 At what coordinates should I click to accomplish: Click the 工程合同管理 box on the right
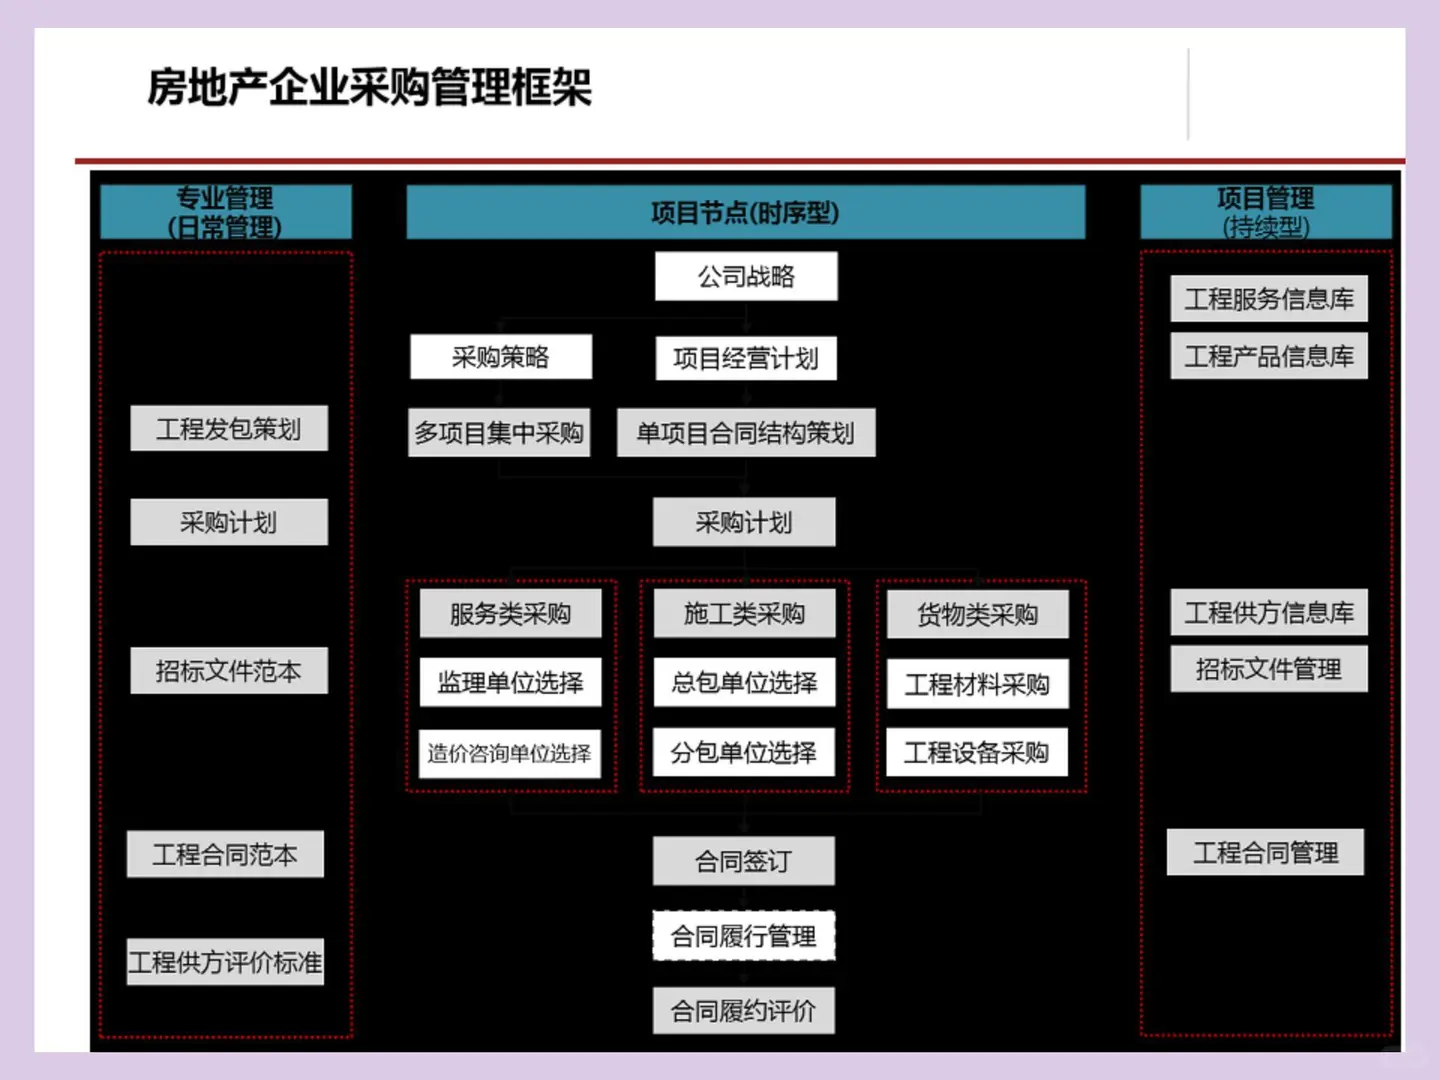pyautogui.click(x=1266, y=853)
